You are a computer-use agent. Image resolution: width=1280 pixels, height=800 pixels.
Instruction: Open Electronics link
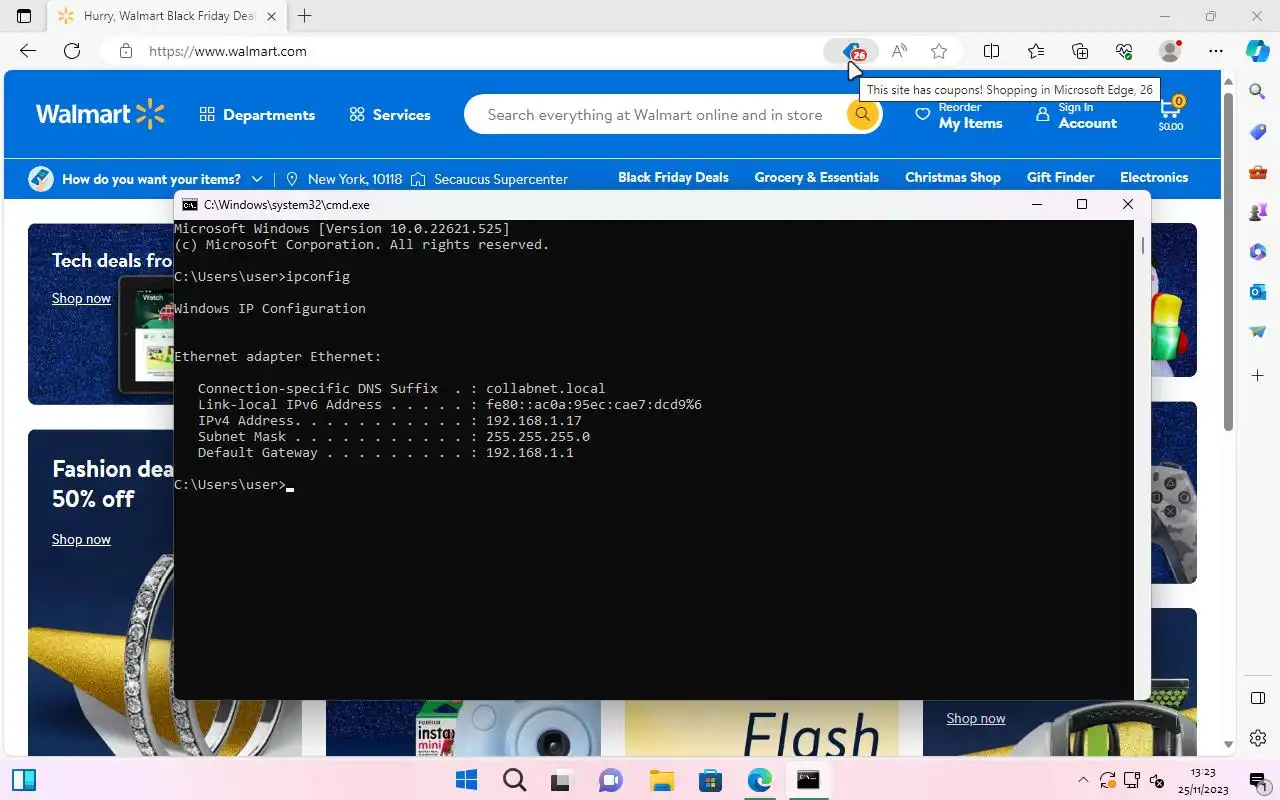pos(1154,177)
